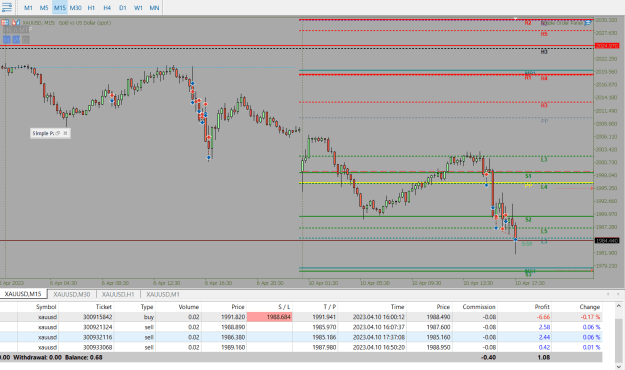Select sell order ticket 300932116
The image size is (625, 370).
point(301,337)
